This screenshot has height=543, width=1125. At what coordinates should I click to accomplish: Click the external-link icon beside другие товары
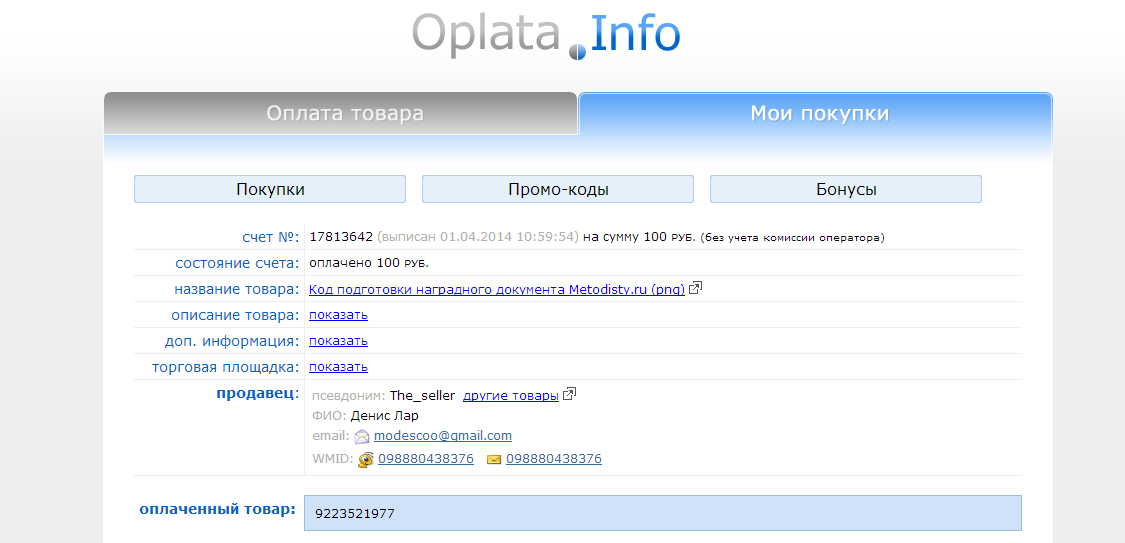[570, 395]
